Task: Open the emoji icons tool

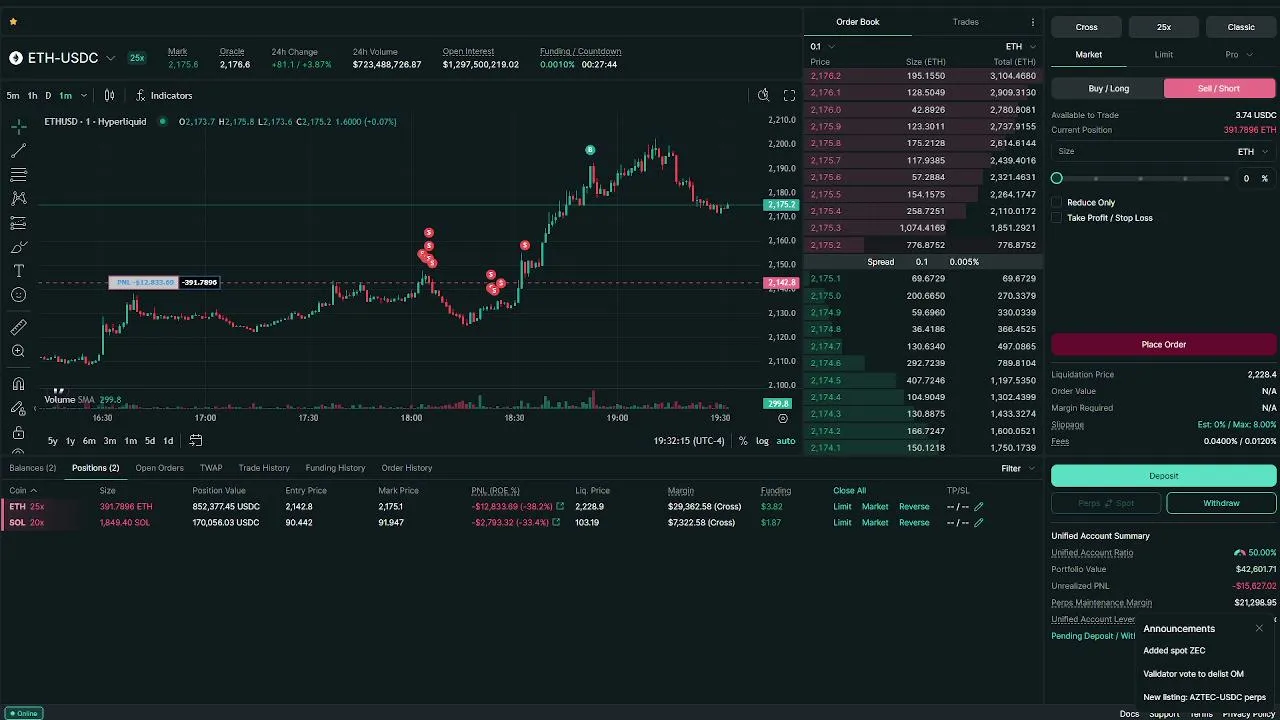Action: click(18, 295)
